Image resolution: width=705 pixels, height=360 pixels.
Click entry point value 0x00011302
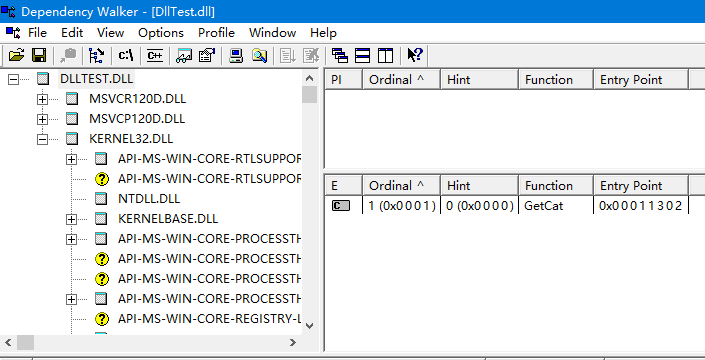tap(641, 206)
